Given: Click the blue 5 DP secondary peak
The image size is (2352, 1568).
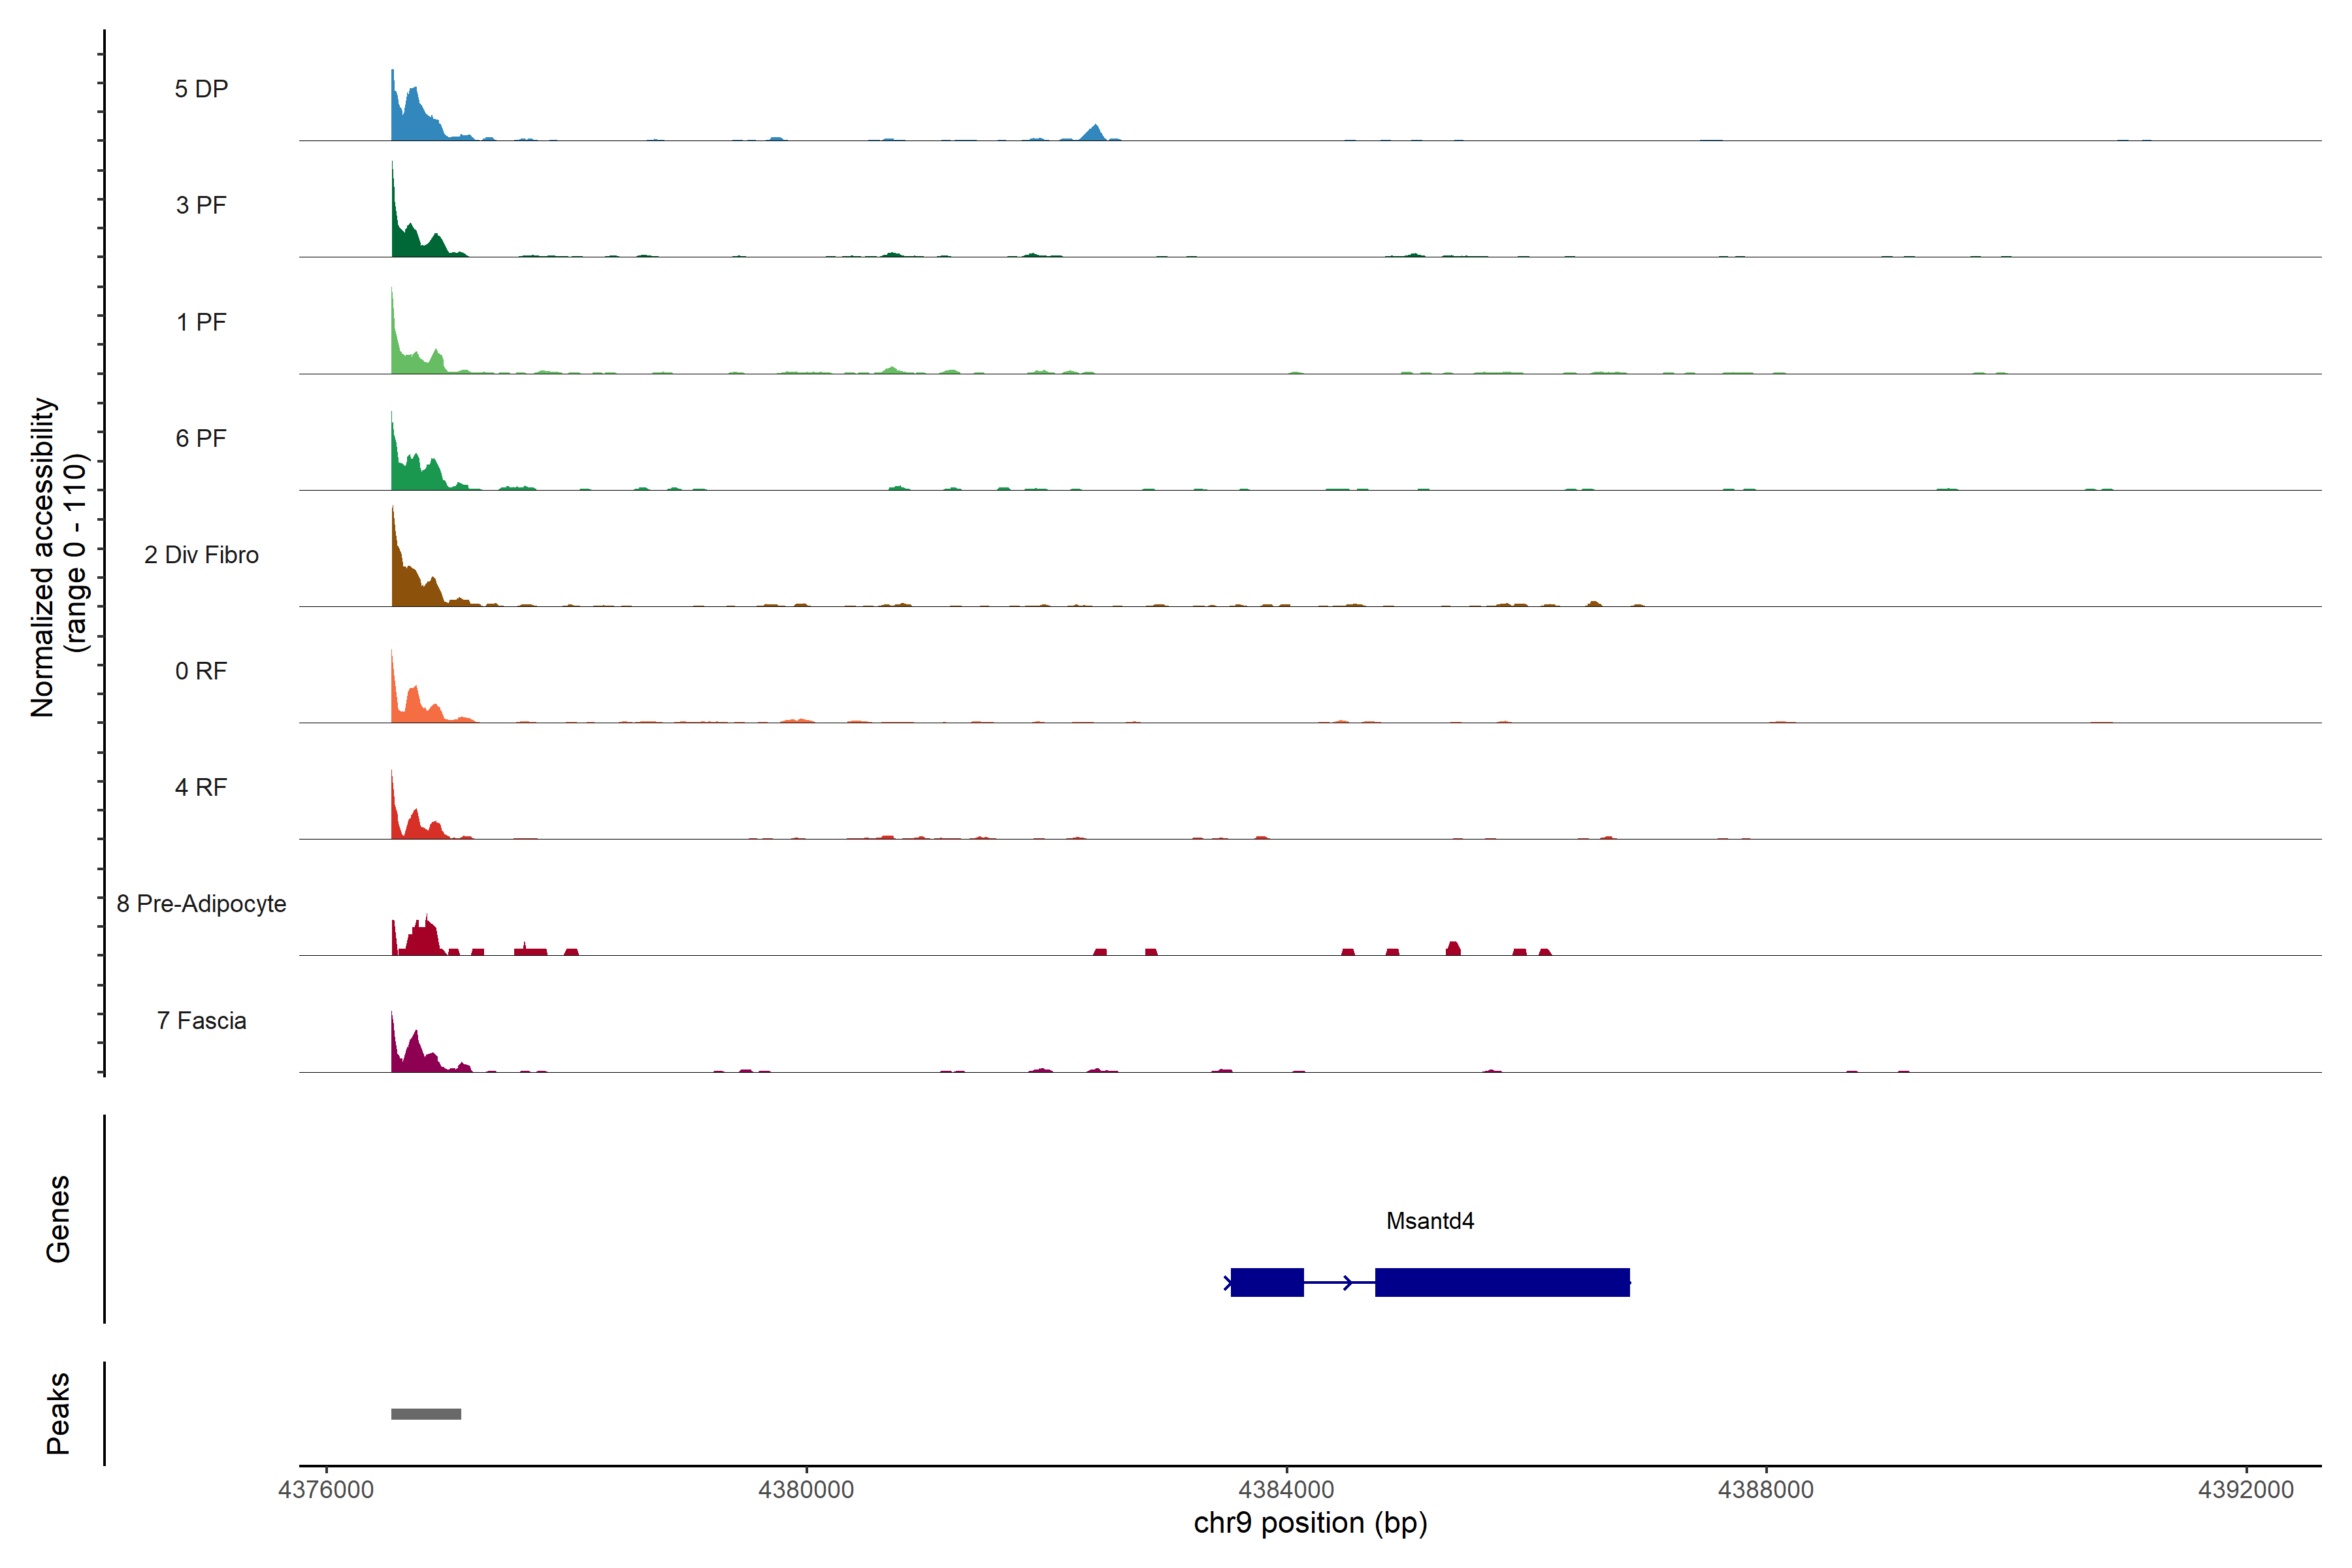Looking at the screenshot, I should click(1096, 133).
